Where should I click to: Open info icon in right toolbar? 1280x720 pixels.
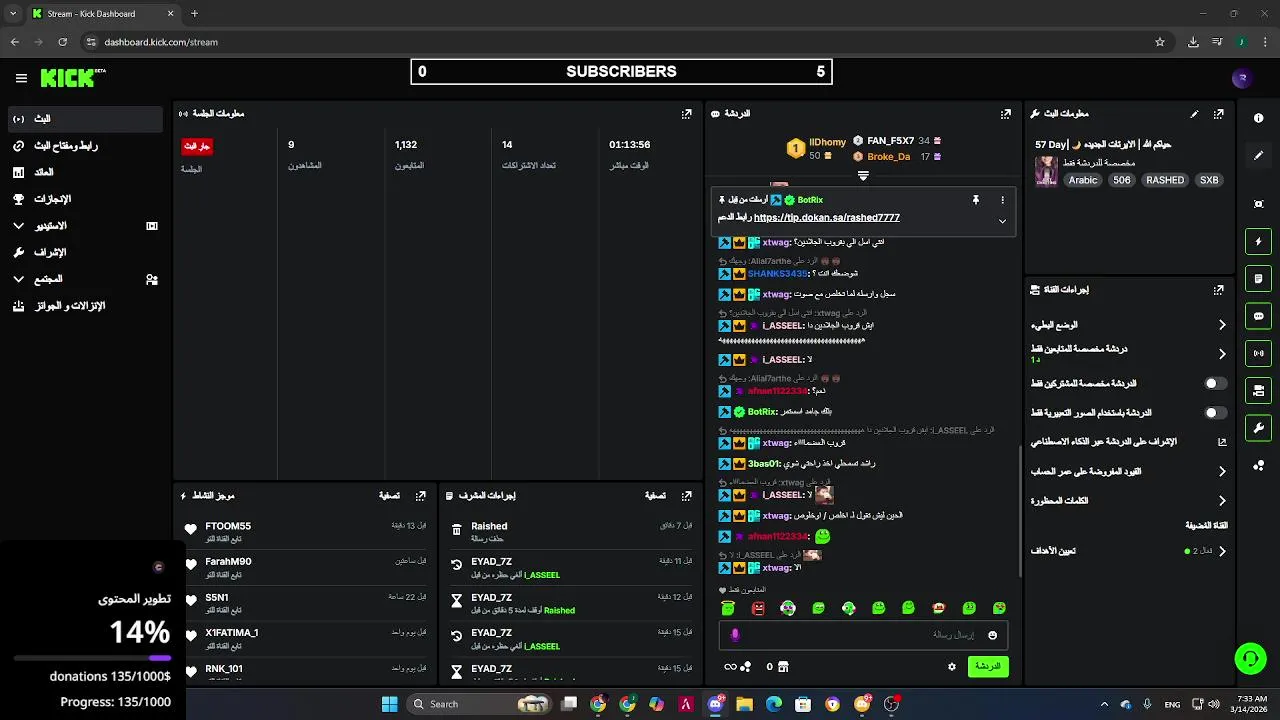pos(1258,118)
